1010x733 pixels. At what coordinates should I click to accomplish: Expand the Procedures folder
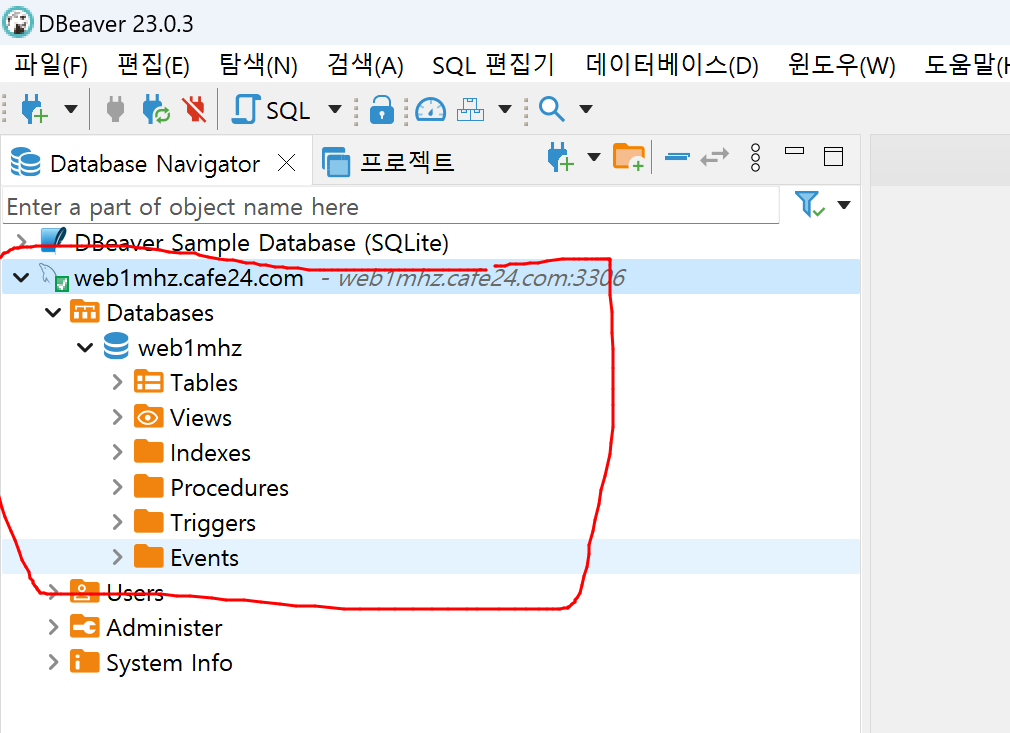pos(117,488)
